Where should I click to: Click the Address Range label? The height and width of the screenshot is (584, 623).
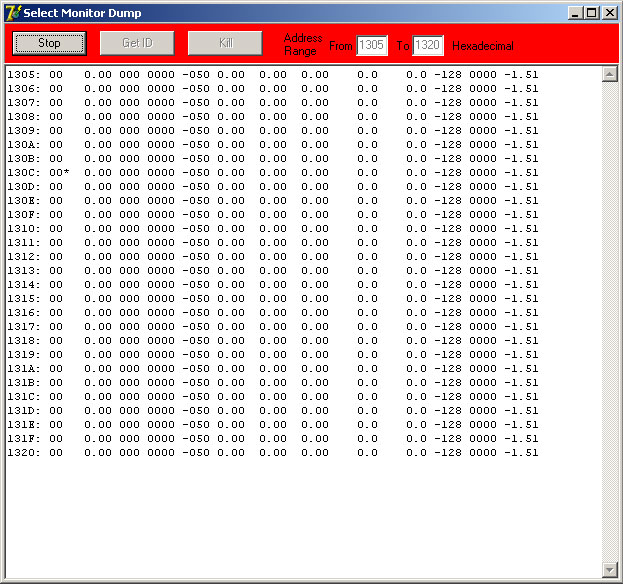303,44
